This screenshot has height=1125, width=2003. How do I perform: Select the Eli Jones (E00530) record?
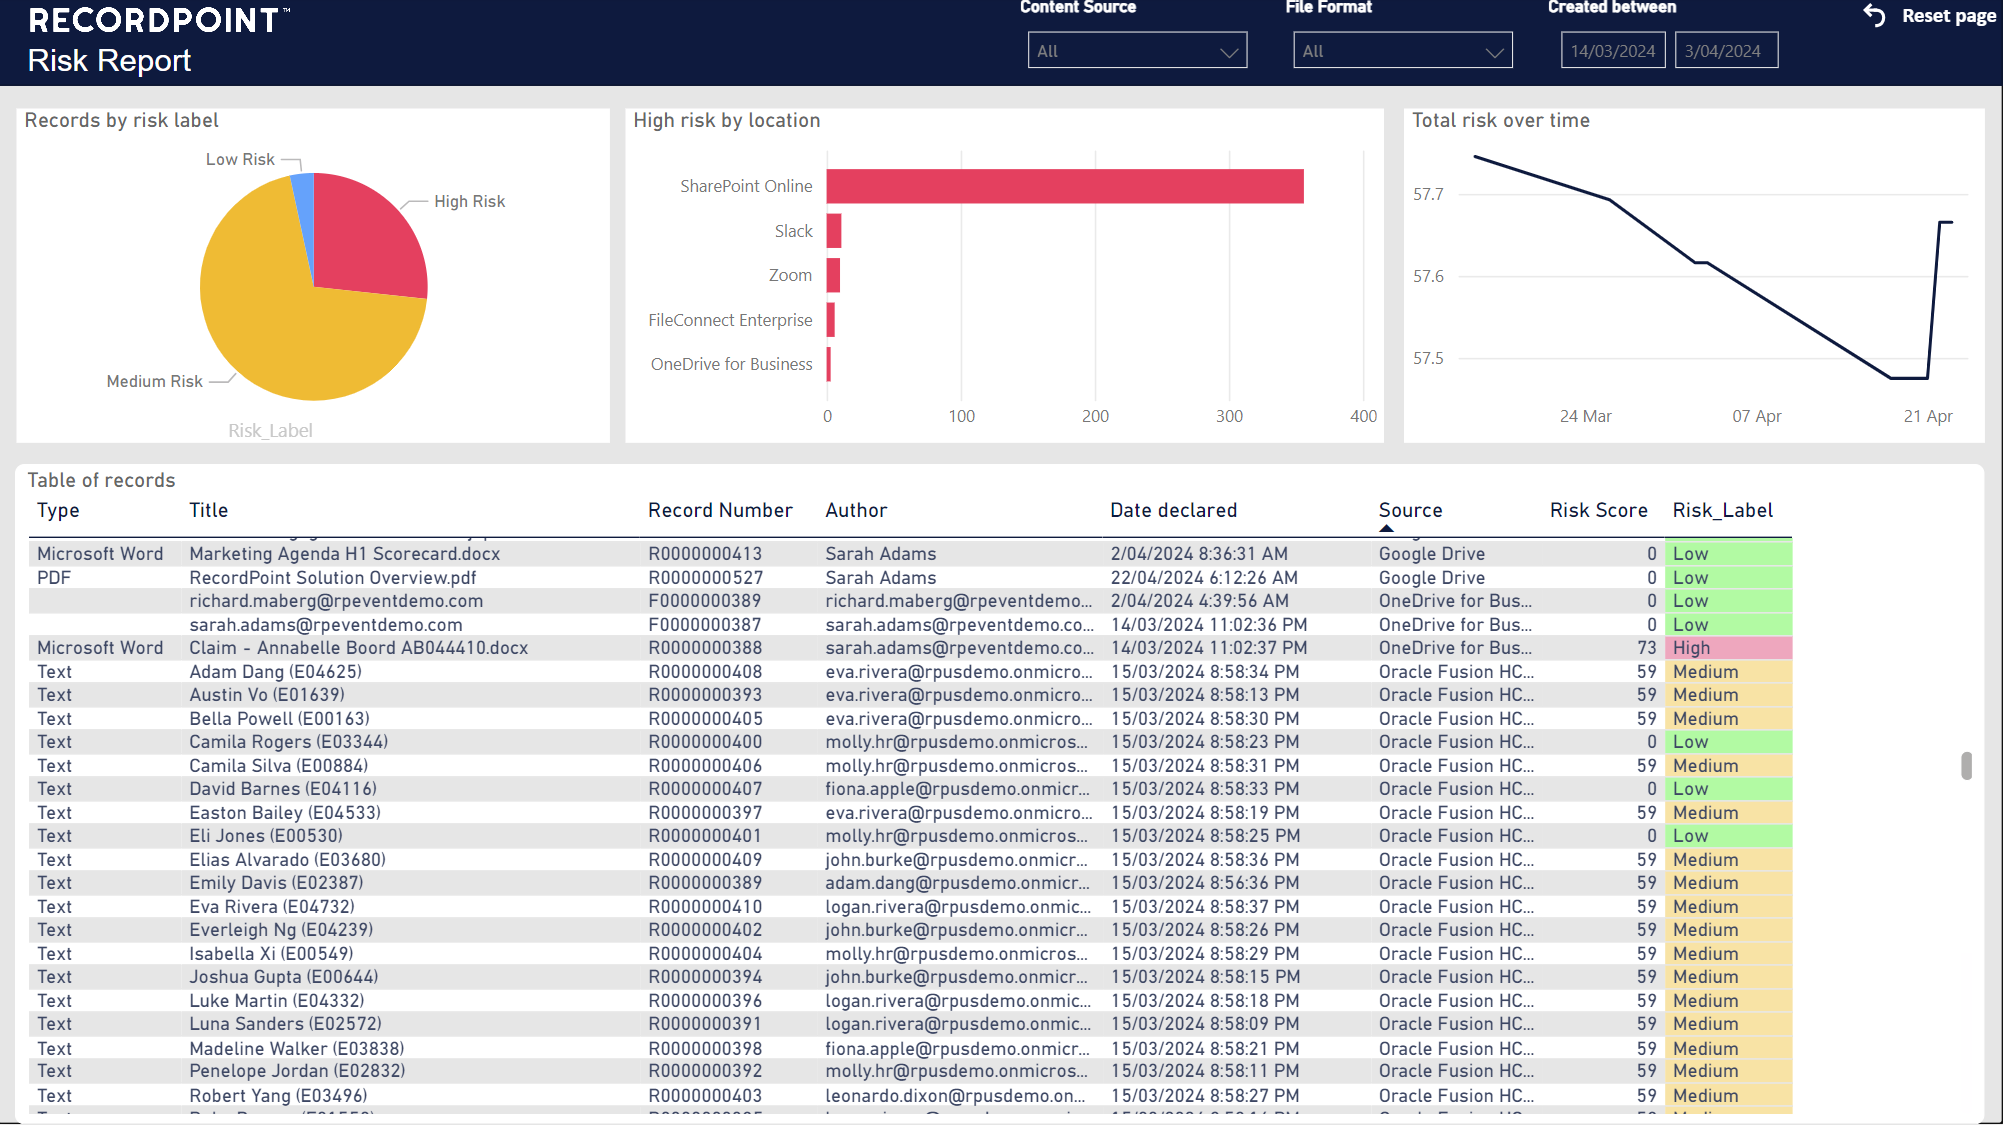pyautogui.click(x=910, y=836)
